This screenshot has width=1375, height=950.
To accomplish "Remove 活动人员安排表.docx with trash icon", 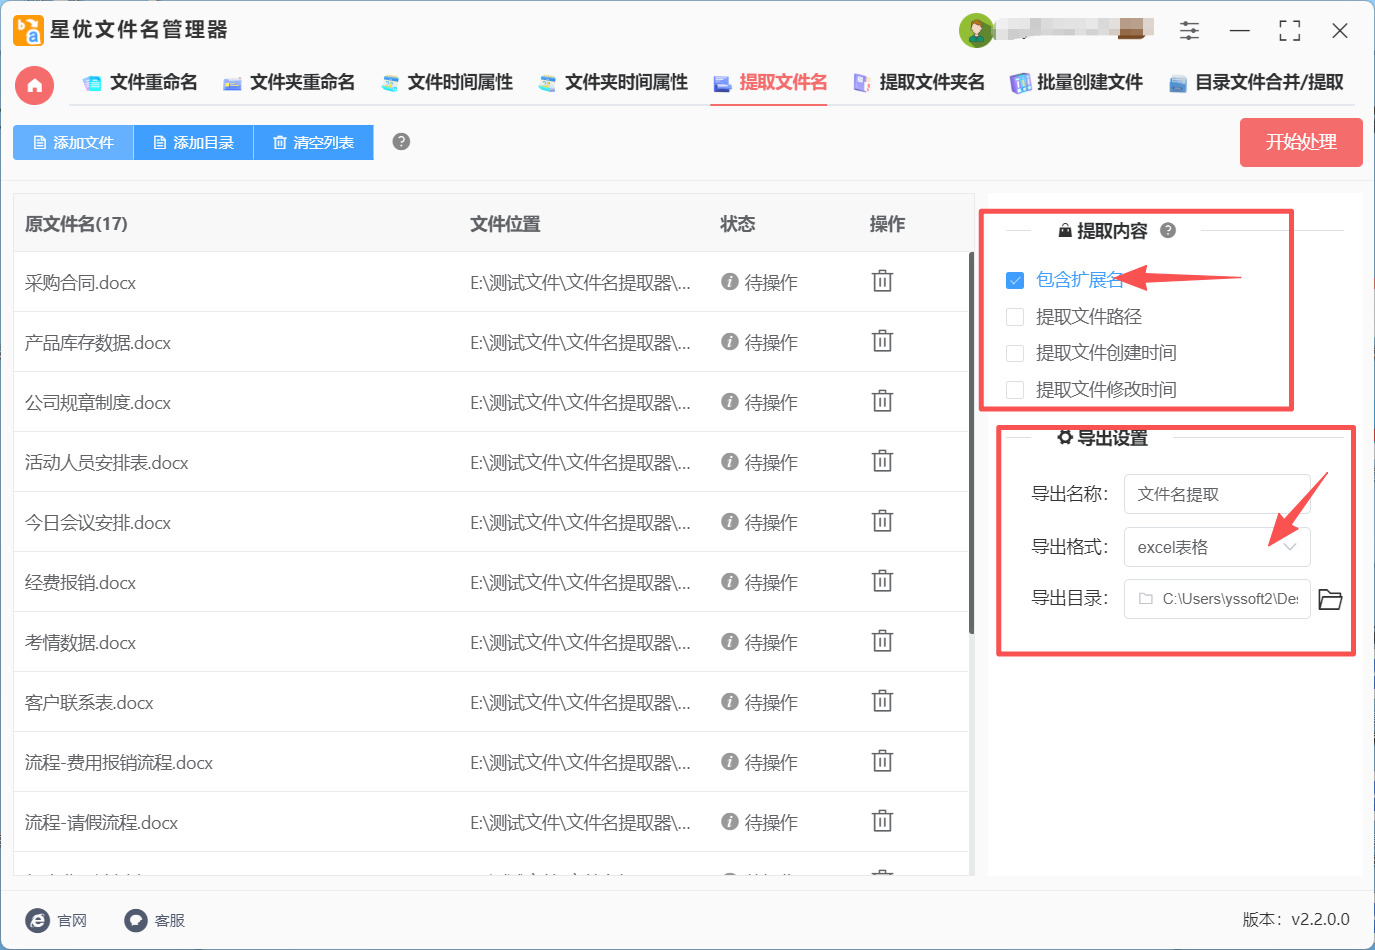I will [882, 461].
